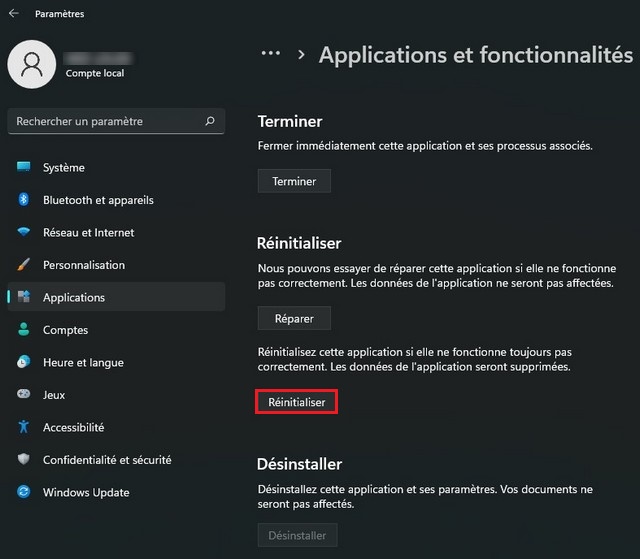Image resolution: width=640 pixels, height=559 pixels.
Task: Open Confidentialité et sécurité section
Action: [107, 460]
